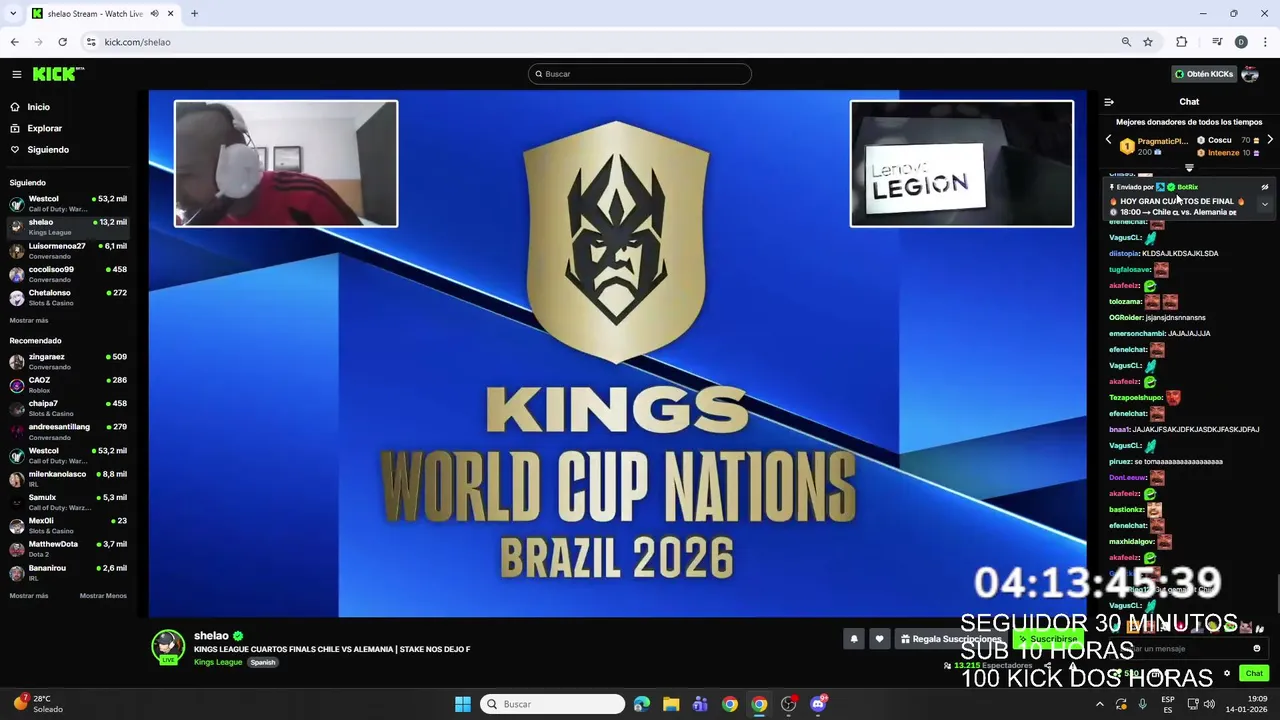
Task: Mute the audio icon on shelao tab
Action: (155, 13)
